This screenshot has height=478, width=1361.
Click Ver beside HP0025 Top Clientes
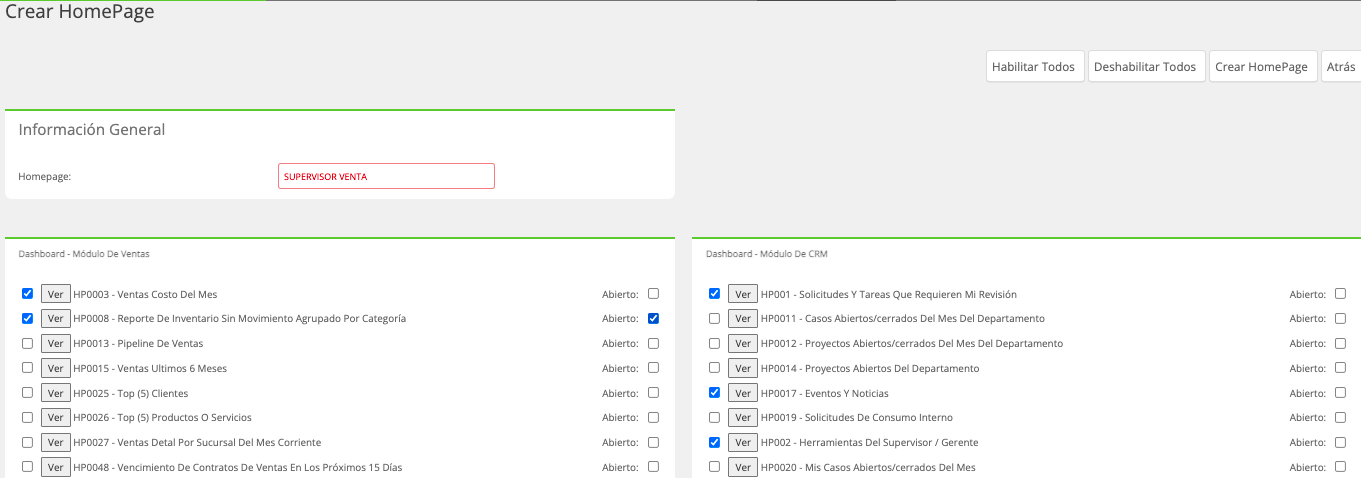tap(56, 393)
